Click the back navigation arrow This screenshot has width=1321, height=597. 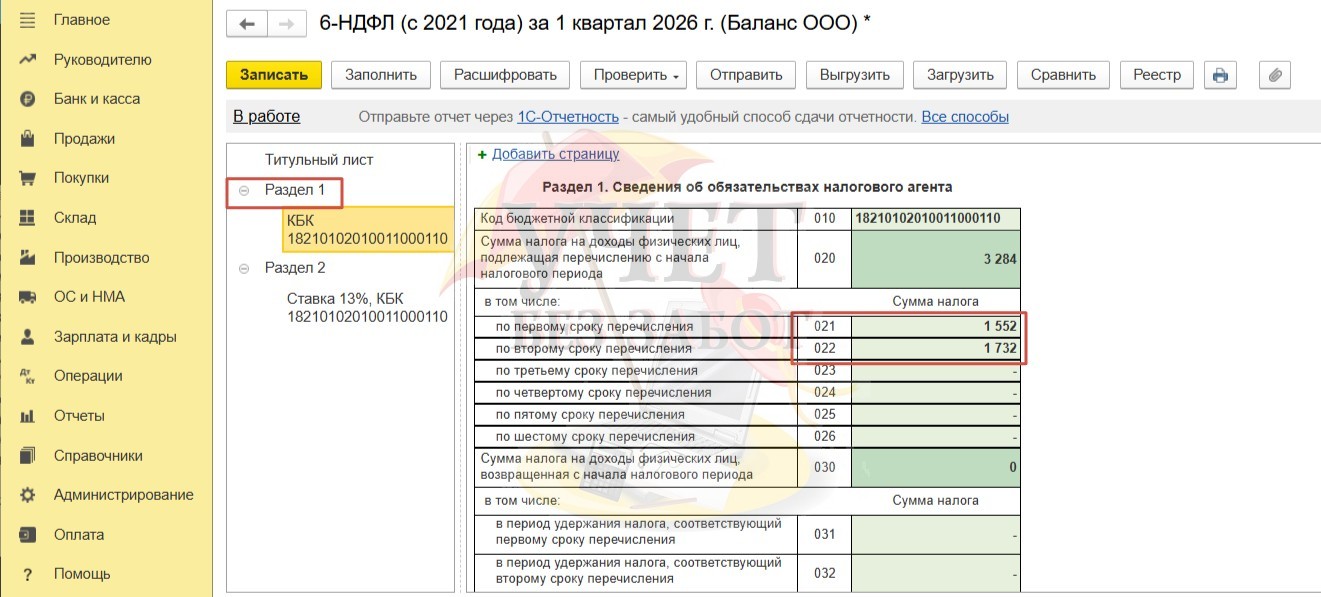click(247, 24)
